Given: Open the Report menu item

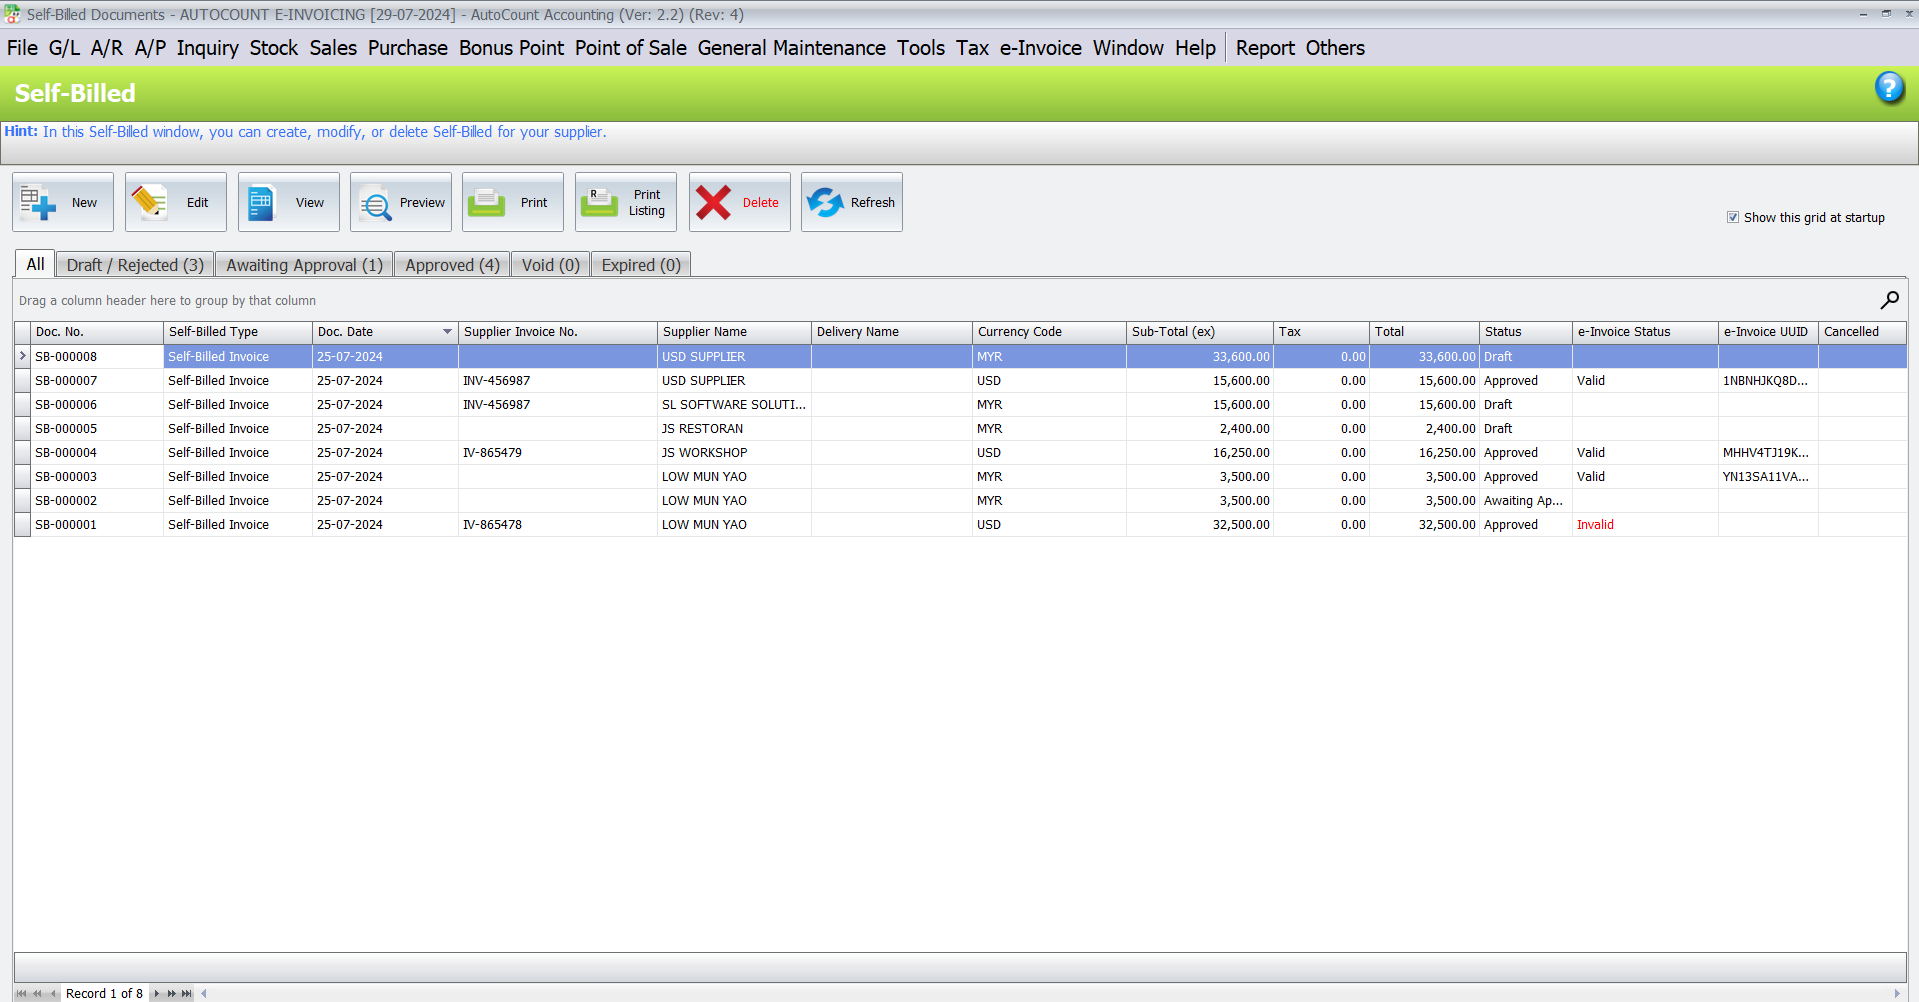Looking at the screenshot, I should [x=1264, y=47].
